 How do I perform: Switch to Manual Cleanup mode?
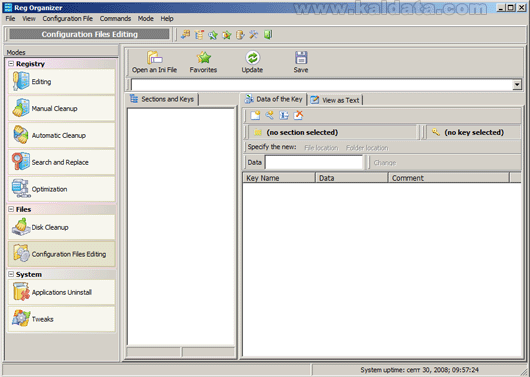(x=62, y=109)
